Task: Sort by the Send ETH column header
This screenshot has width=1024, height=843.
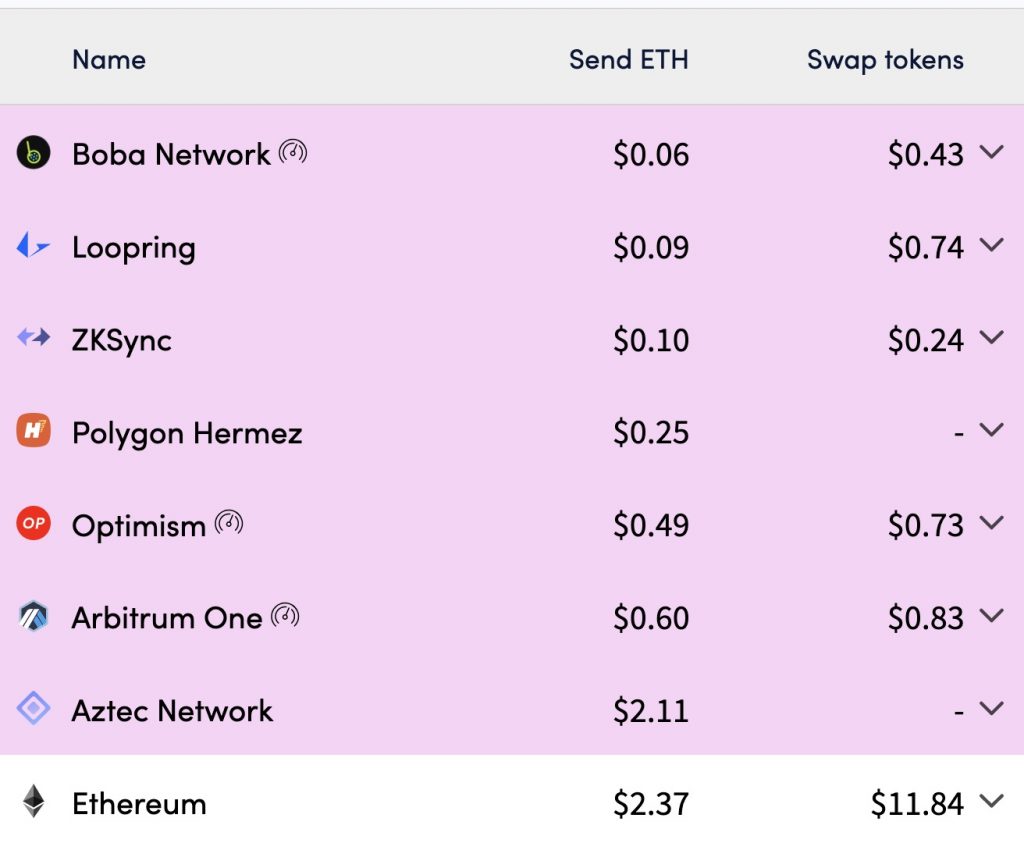Action: pyautogui.click(x=629, y=59)
